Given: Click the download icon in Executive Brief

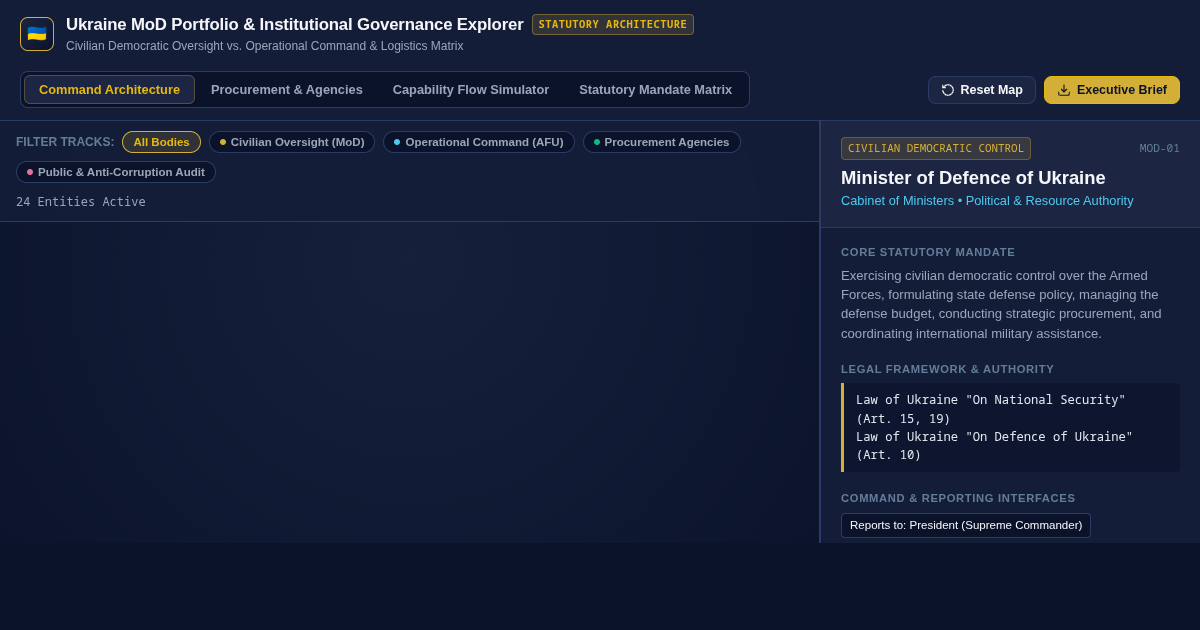Looking at the screenshot, I should coord(1064,90).
